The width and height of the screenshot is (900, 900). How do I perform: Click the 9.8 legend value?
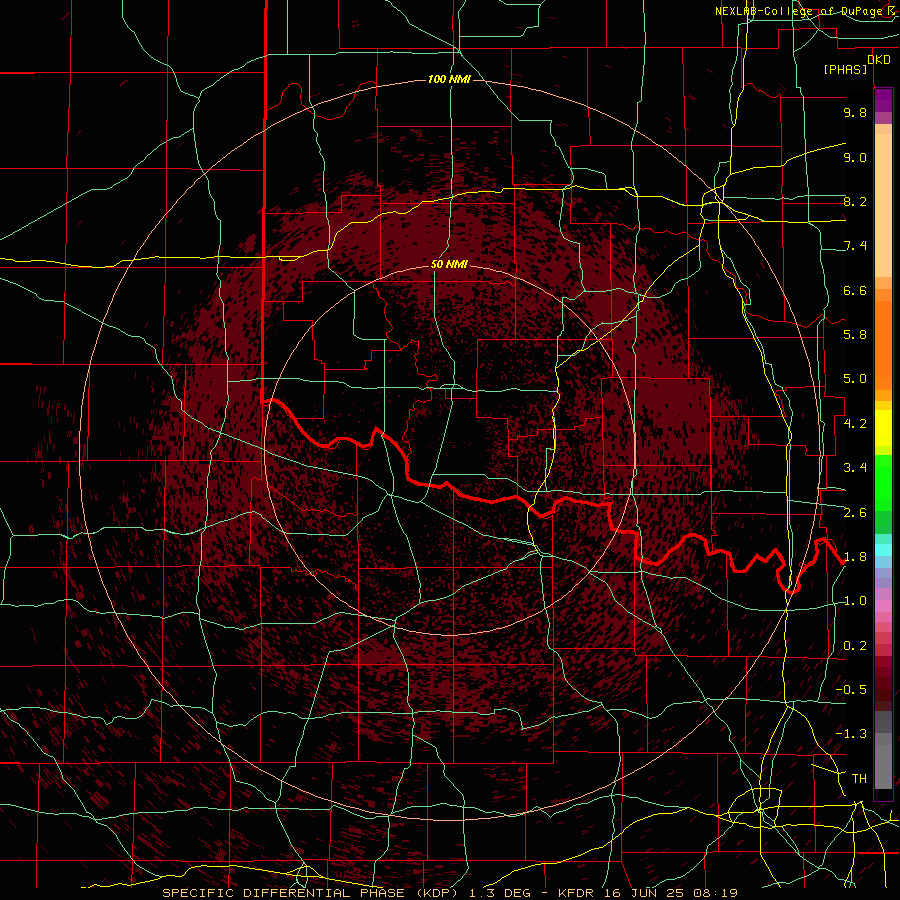[x=855, y=113]
